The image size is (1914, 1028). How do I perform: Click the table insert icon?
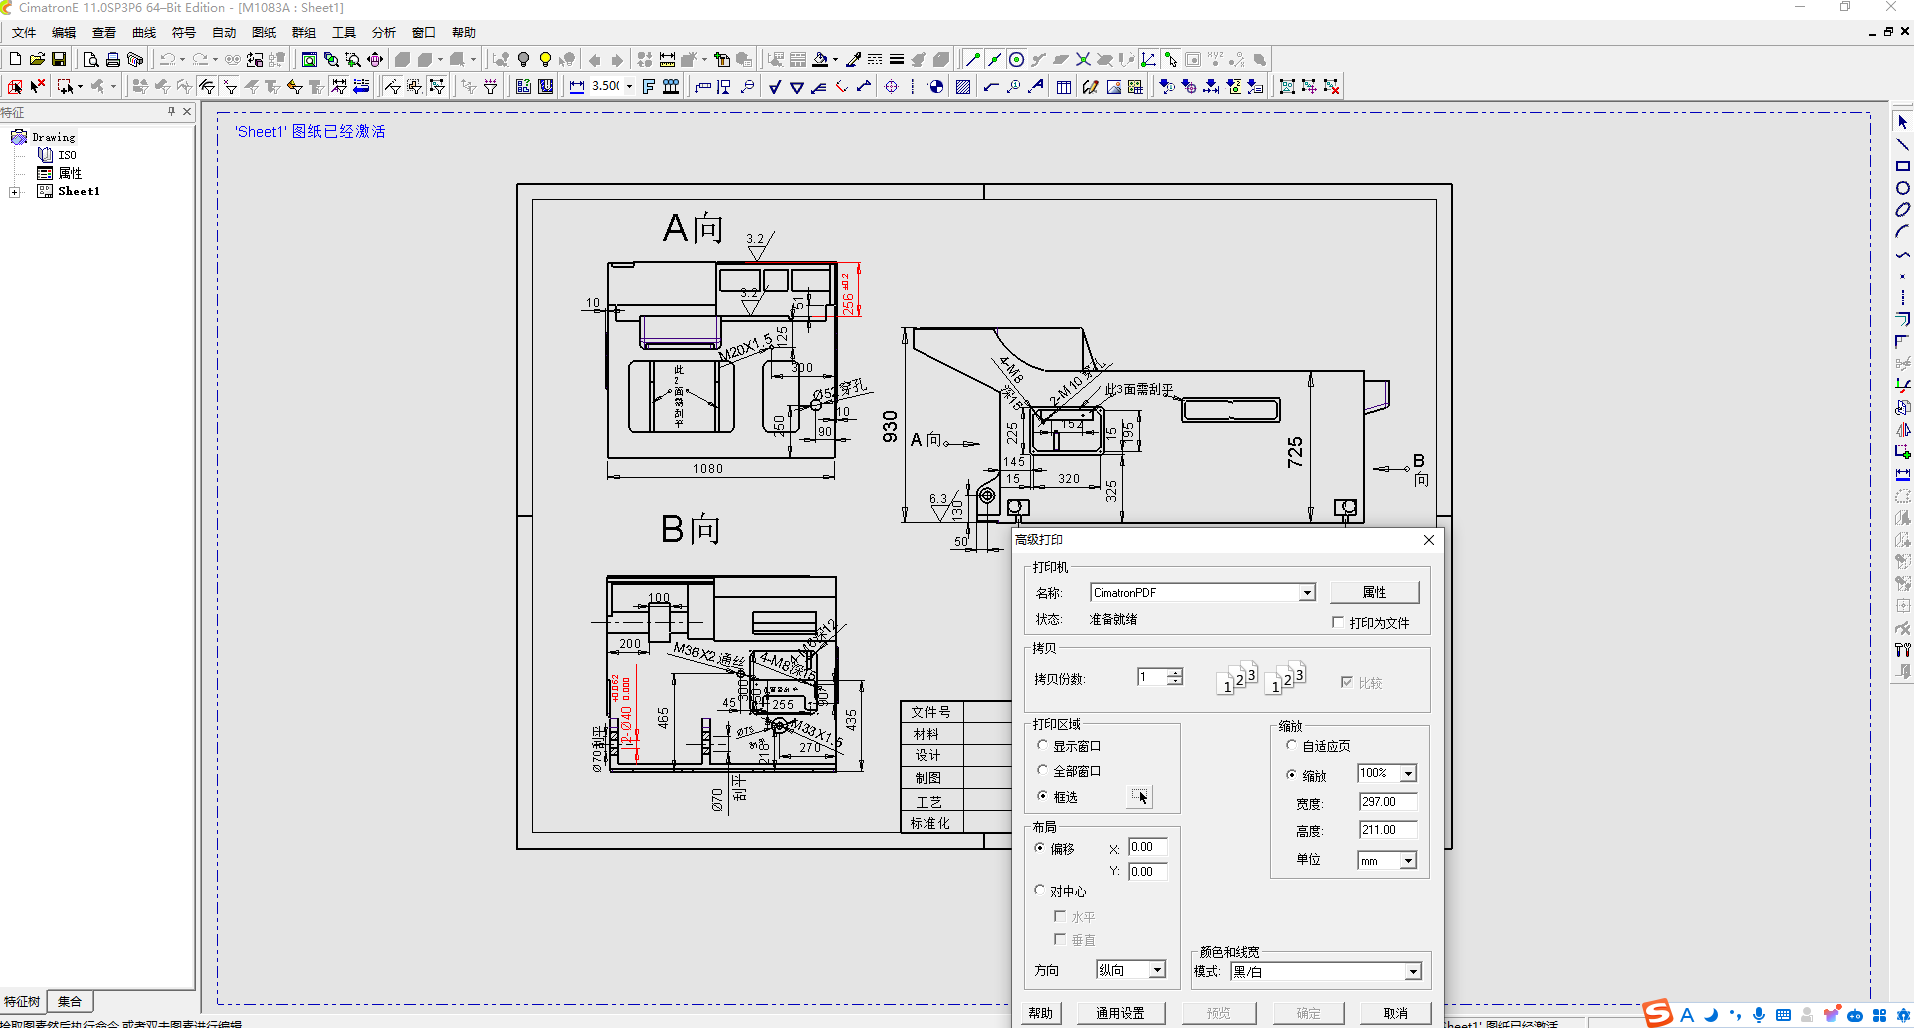1064,87
